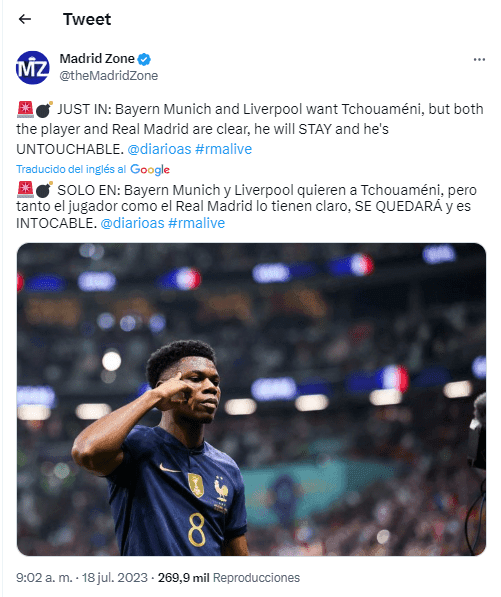501x597 pixels.
Task: Click the Tweet page heading
Action: click(x=87, y=19)
